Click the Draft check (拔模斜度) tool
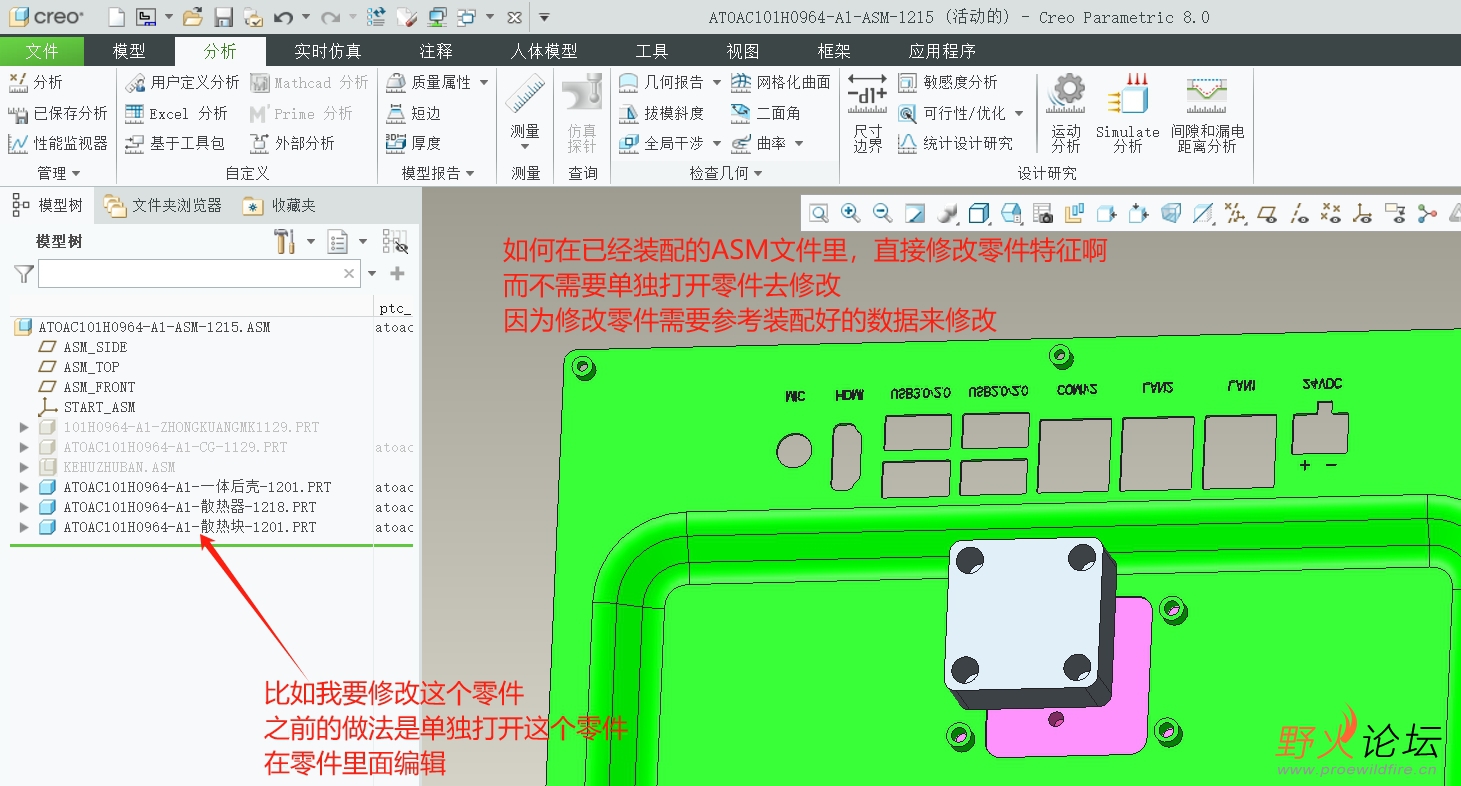This screenshot has width=1461, height=786. 661,113
